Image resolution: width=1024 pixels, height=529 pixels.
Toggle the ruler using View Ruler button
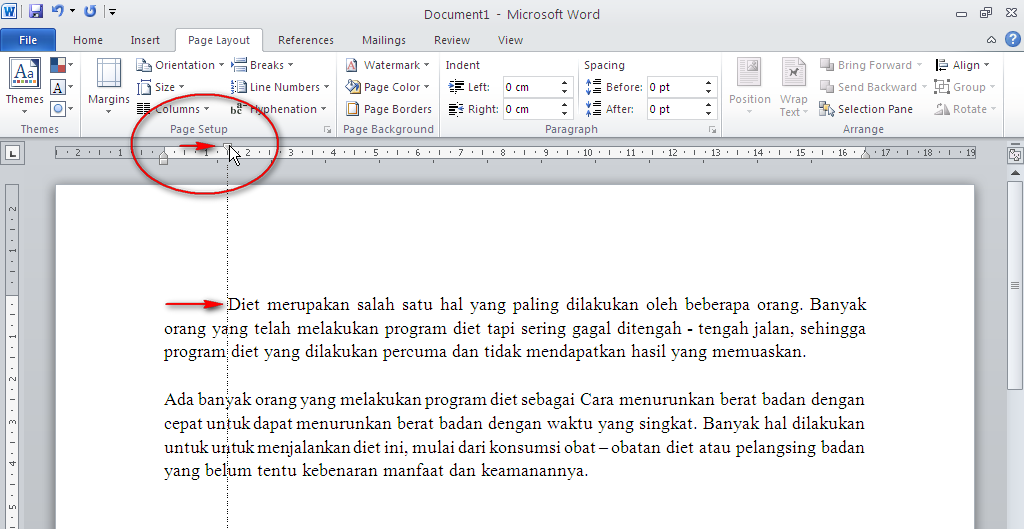pos(1015,155)
